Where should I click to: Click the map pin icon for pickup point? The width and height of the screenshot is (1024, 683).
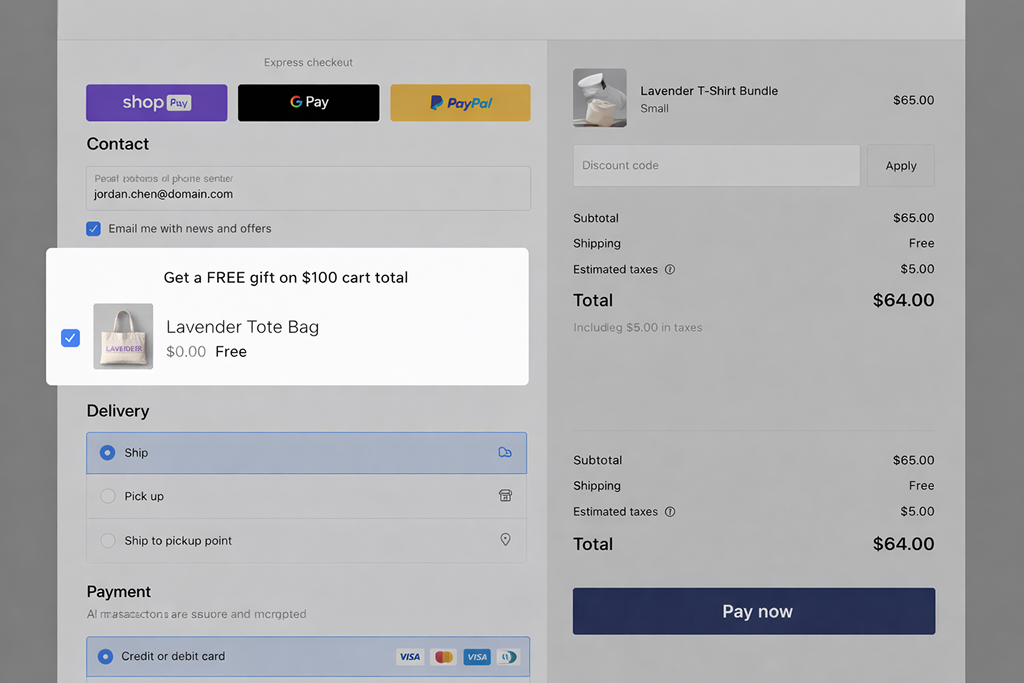[505, 540]
